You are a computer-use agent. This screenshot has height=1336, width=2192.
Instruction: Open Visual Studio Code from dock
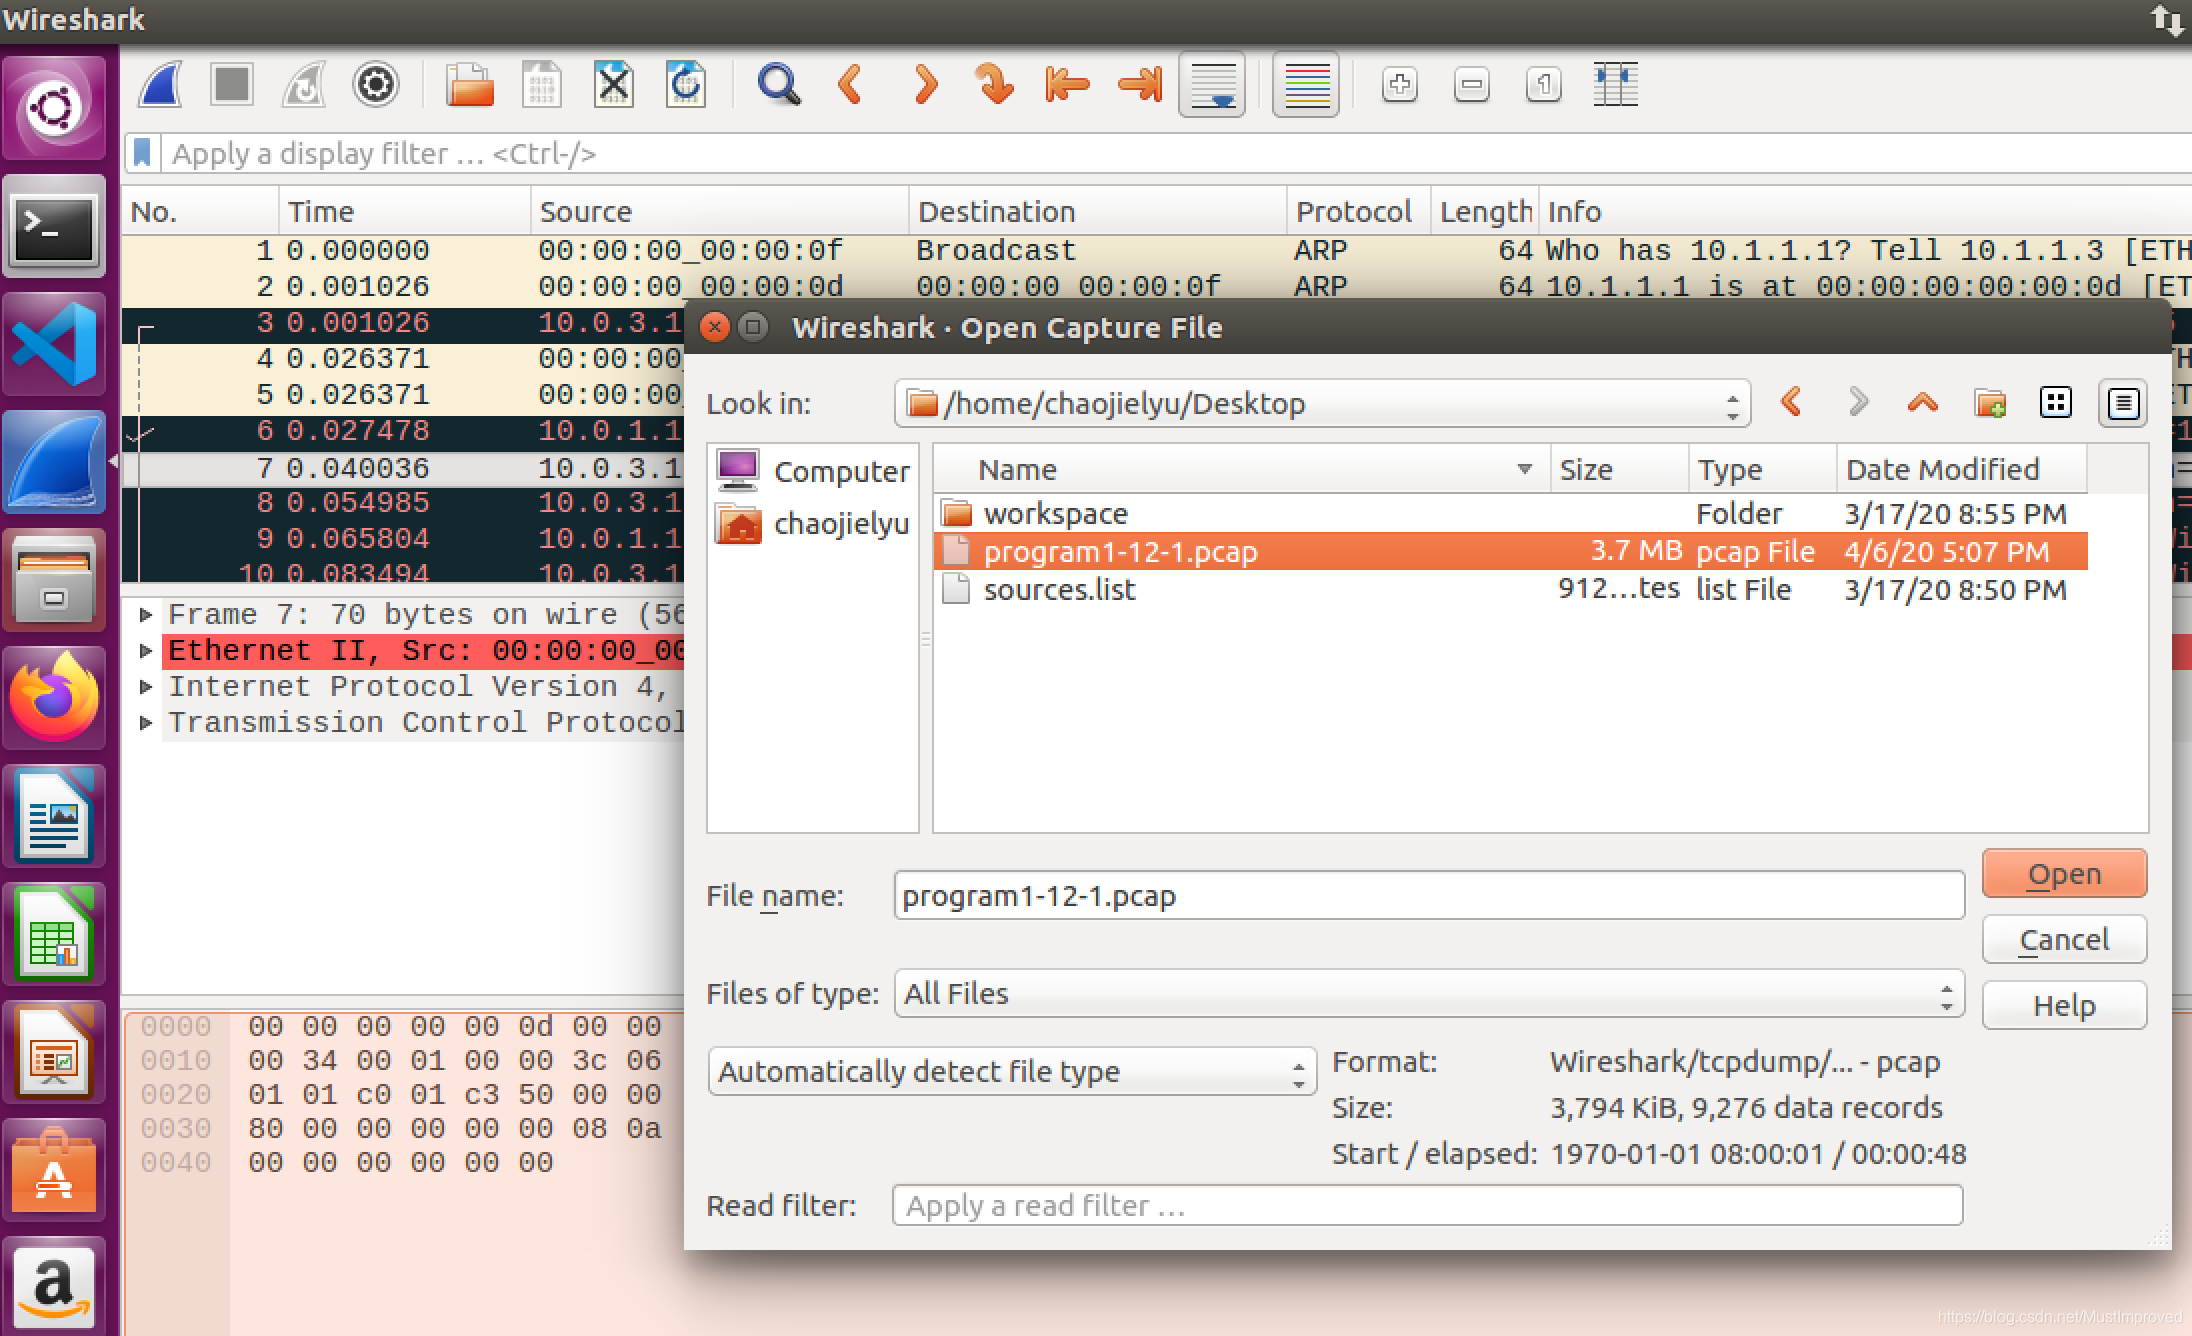tap(54, 344)
